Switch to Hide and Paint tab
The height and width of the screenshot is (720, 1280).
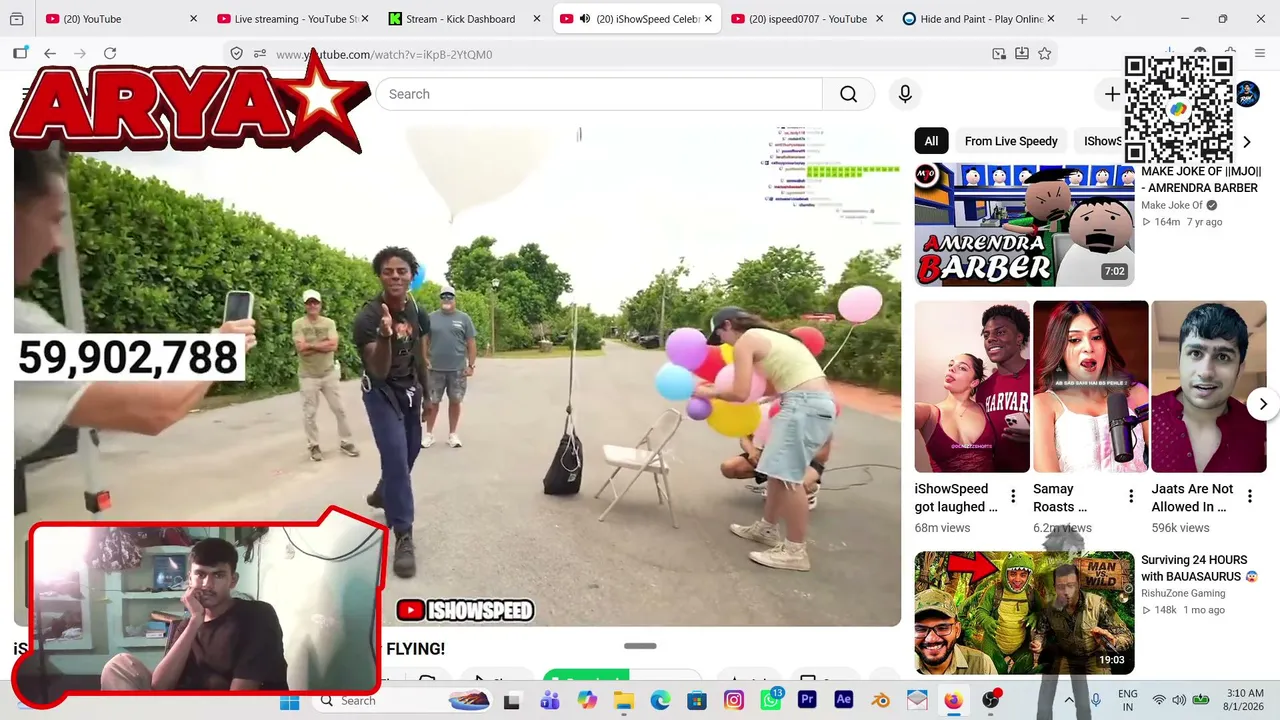pos(980,19)
